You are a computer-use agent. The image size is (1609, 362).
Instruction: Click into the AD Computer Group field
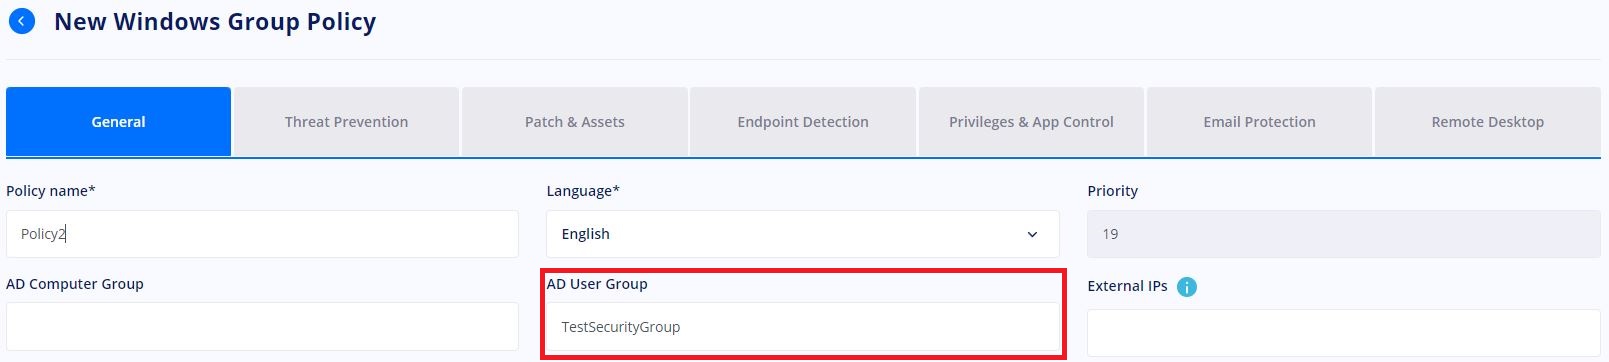pyautogui.click(x=262, y=327)
